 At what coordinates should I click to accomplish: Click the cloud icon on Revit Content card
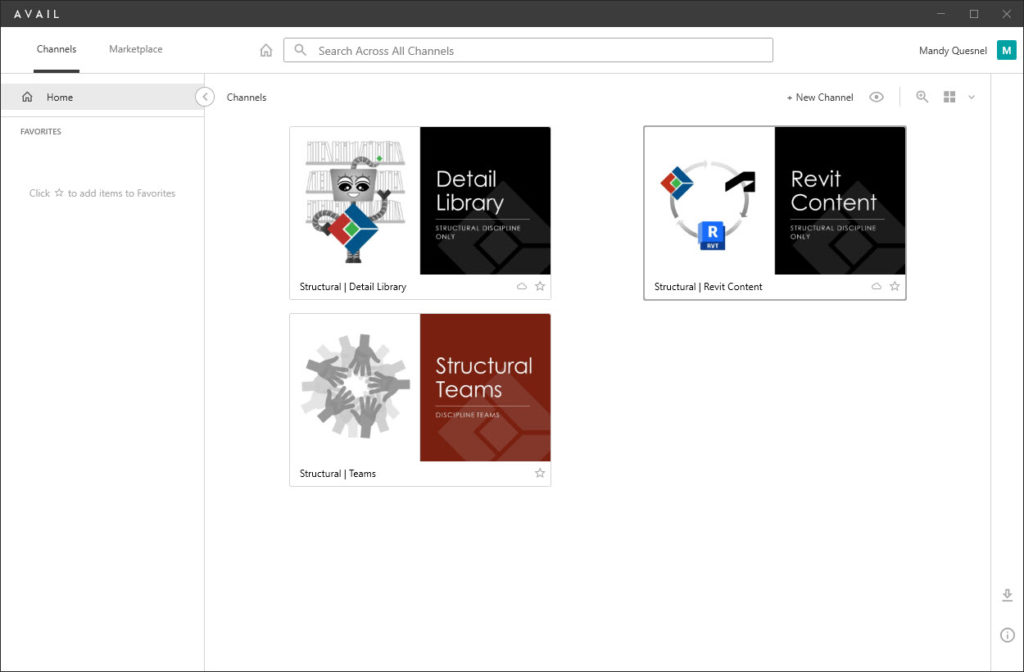click(876, 286)
